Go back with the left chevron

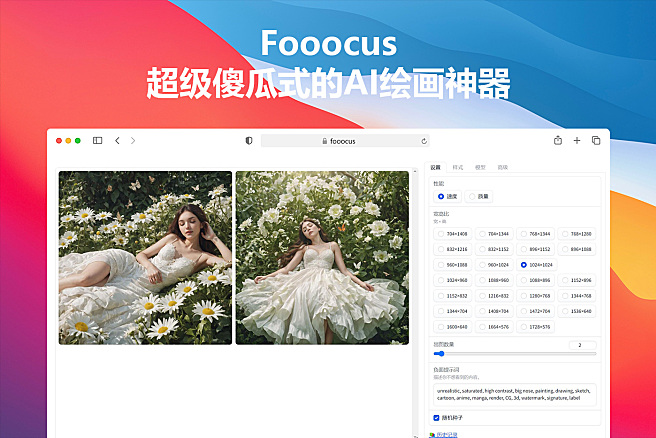click(117, 141)
